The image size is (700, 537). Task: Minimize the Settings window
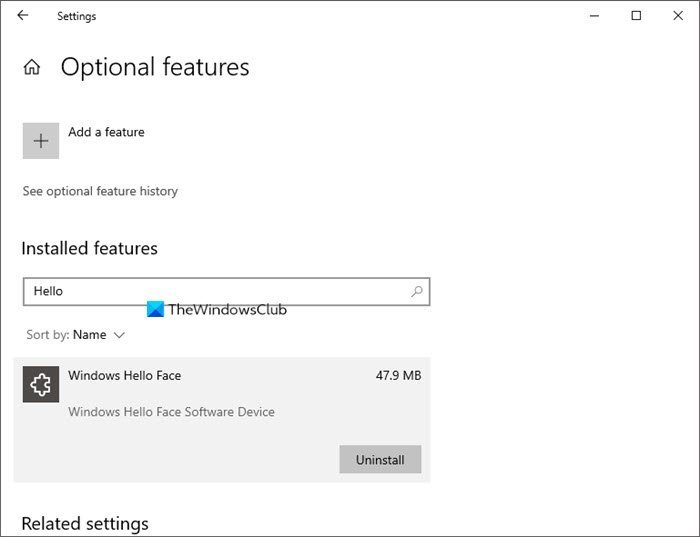[x=594, y=16]
